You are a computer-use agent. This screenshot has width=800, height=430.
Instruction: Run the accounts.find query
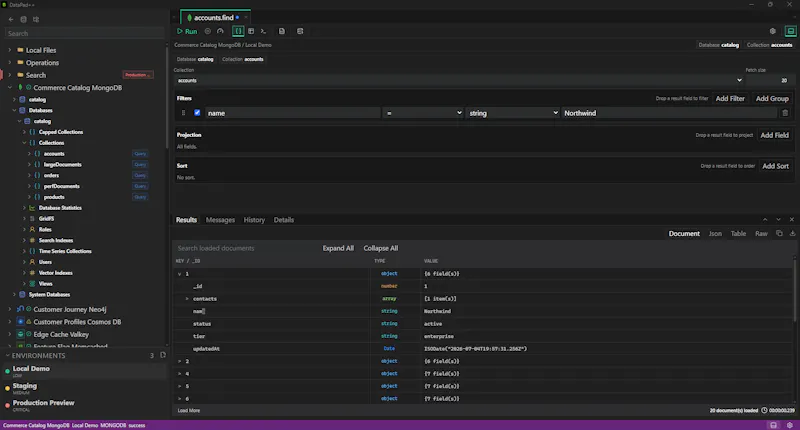coord(187,31)
